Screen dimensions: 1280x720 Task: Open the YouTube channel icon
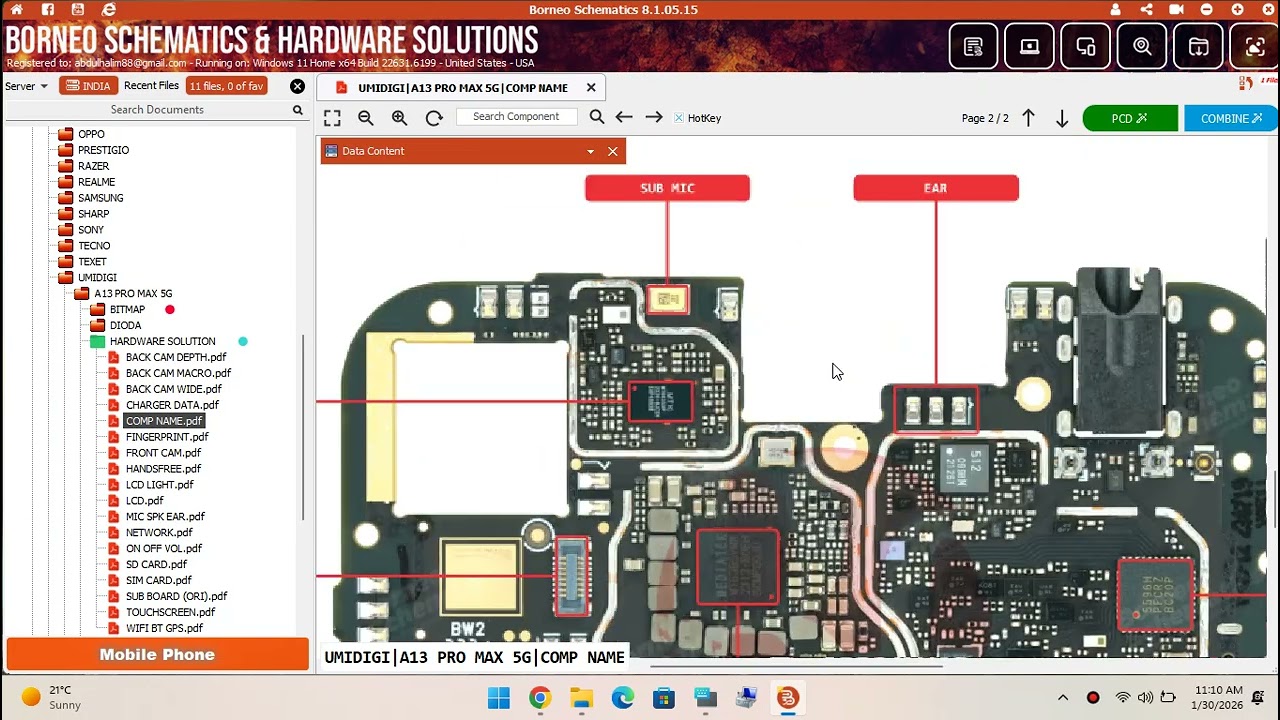point(78,9)
